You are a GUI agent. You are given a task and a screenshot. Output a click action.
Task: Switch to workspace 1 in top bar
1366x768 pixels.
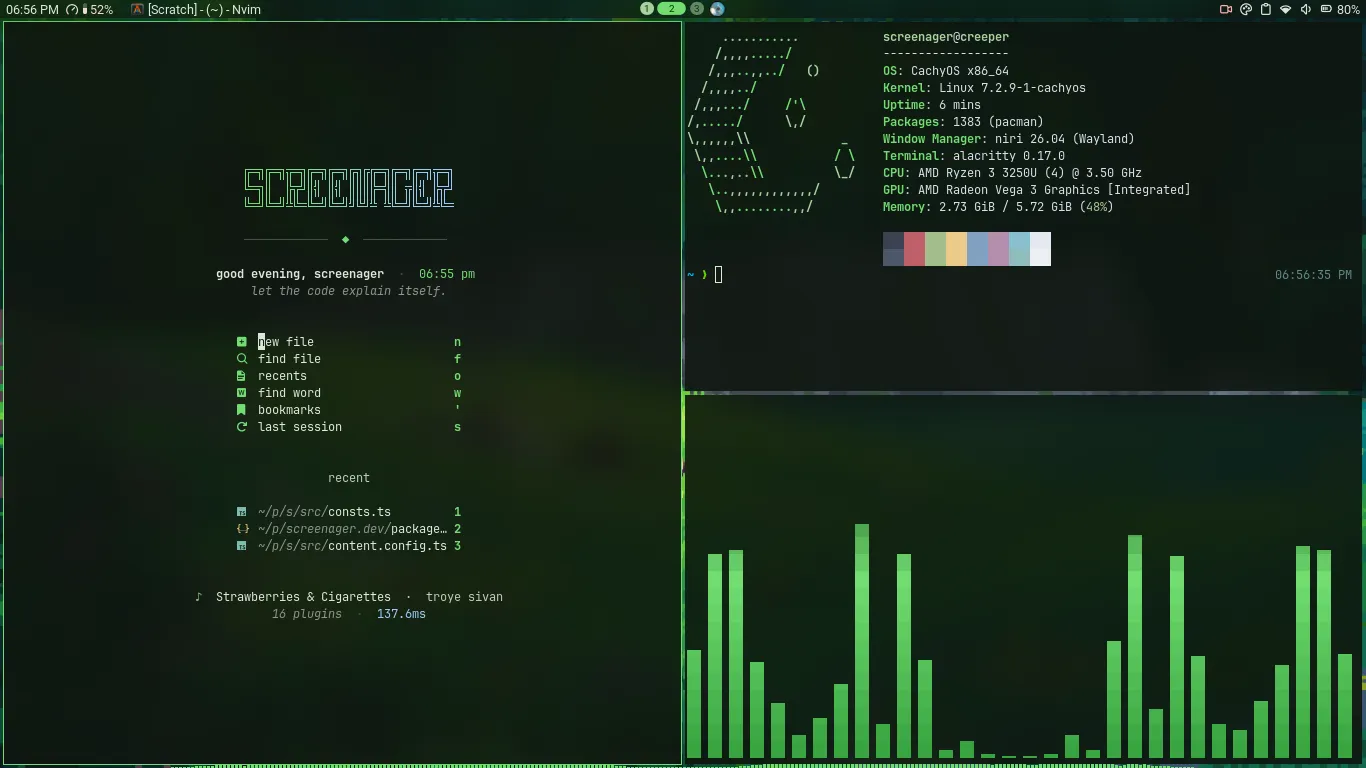(x=647, y=9)
